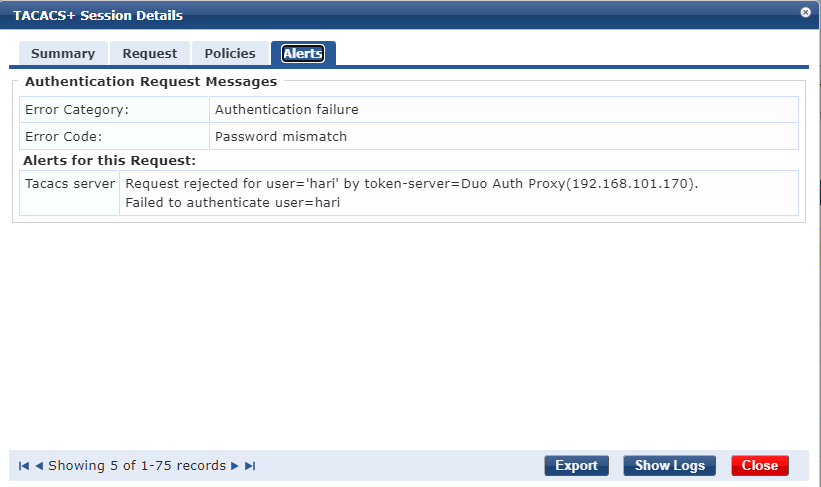Click the 'Tacacs server' alert source cell
Screen dimensions: 821x487
(69, 185)
